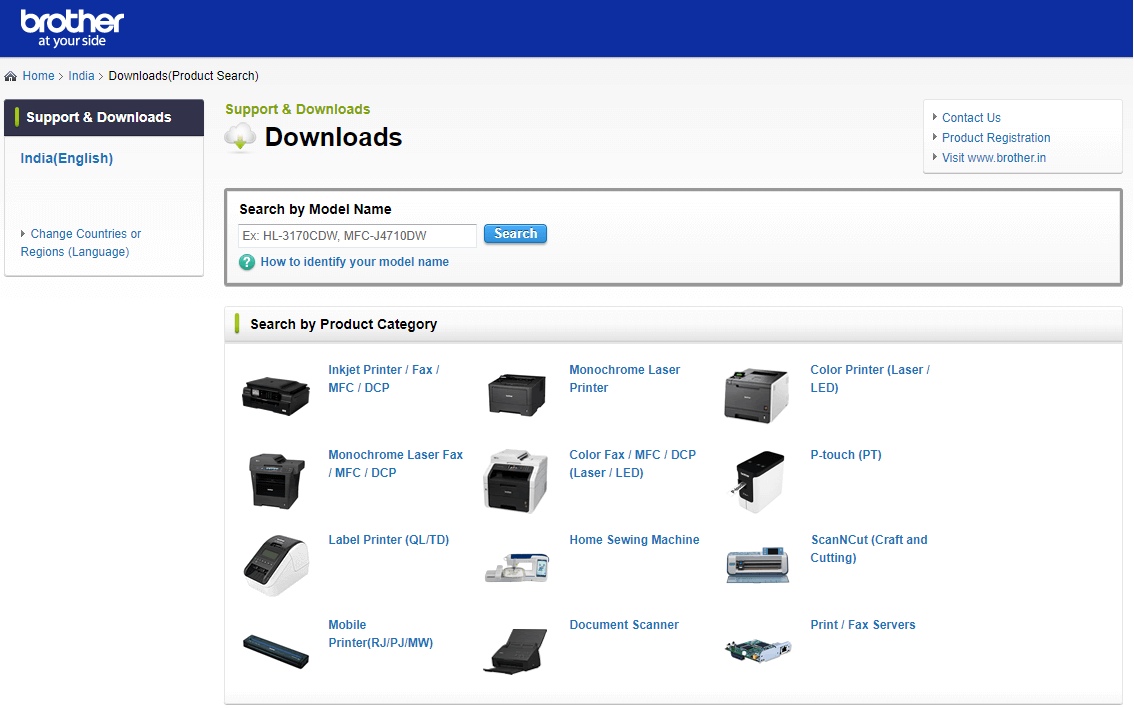Open Label Printer (QL/TD) category link

coord(388,540)
